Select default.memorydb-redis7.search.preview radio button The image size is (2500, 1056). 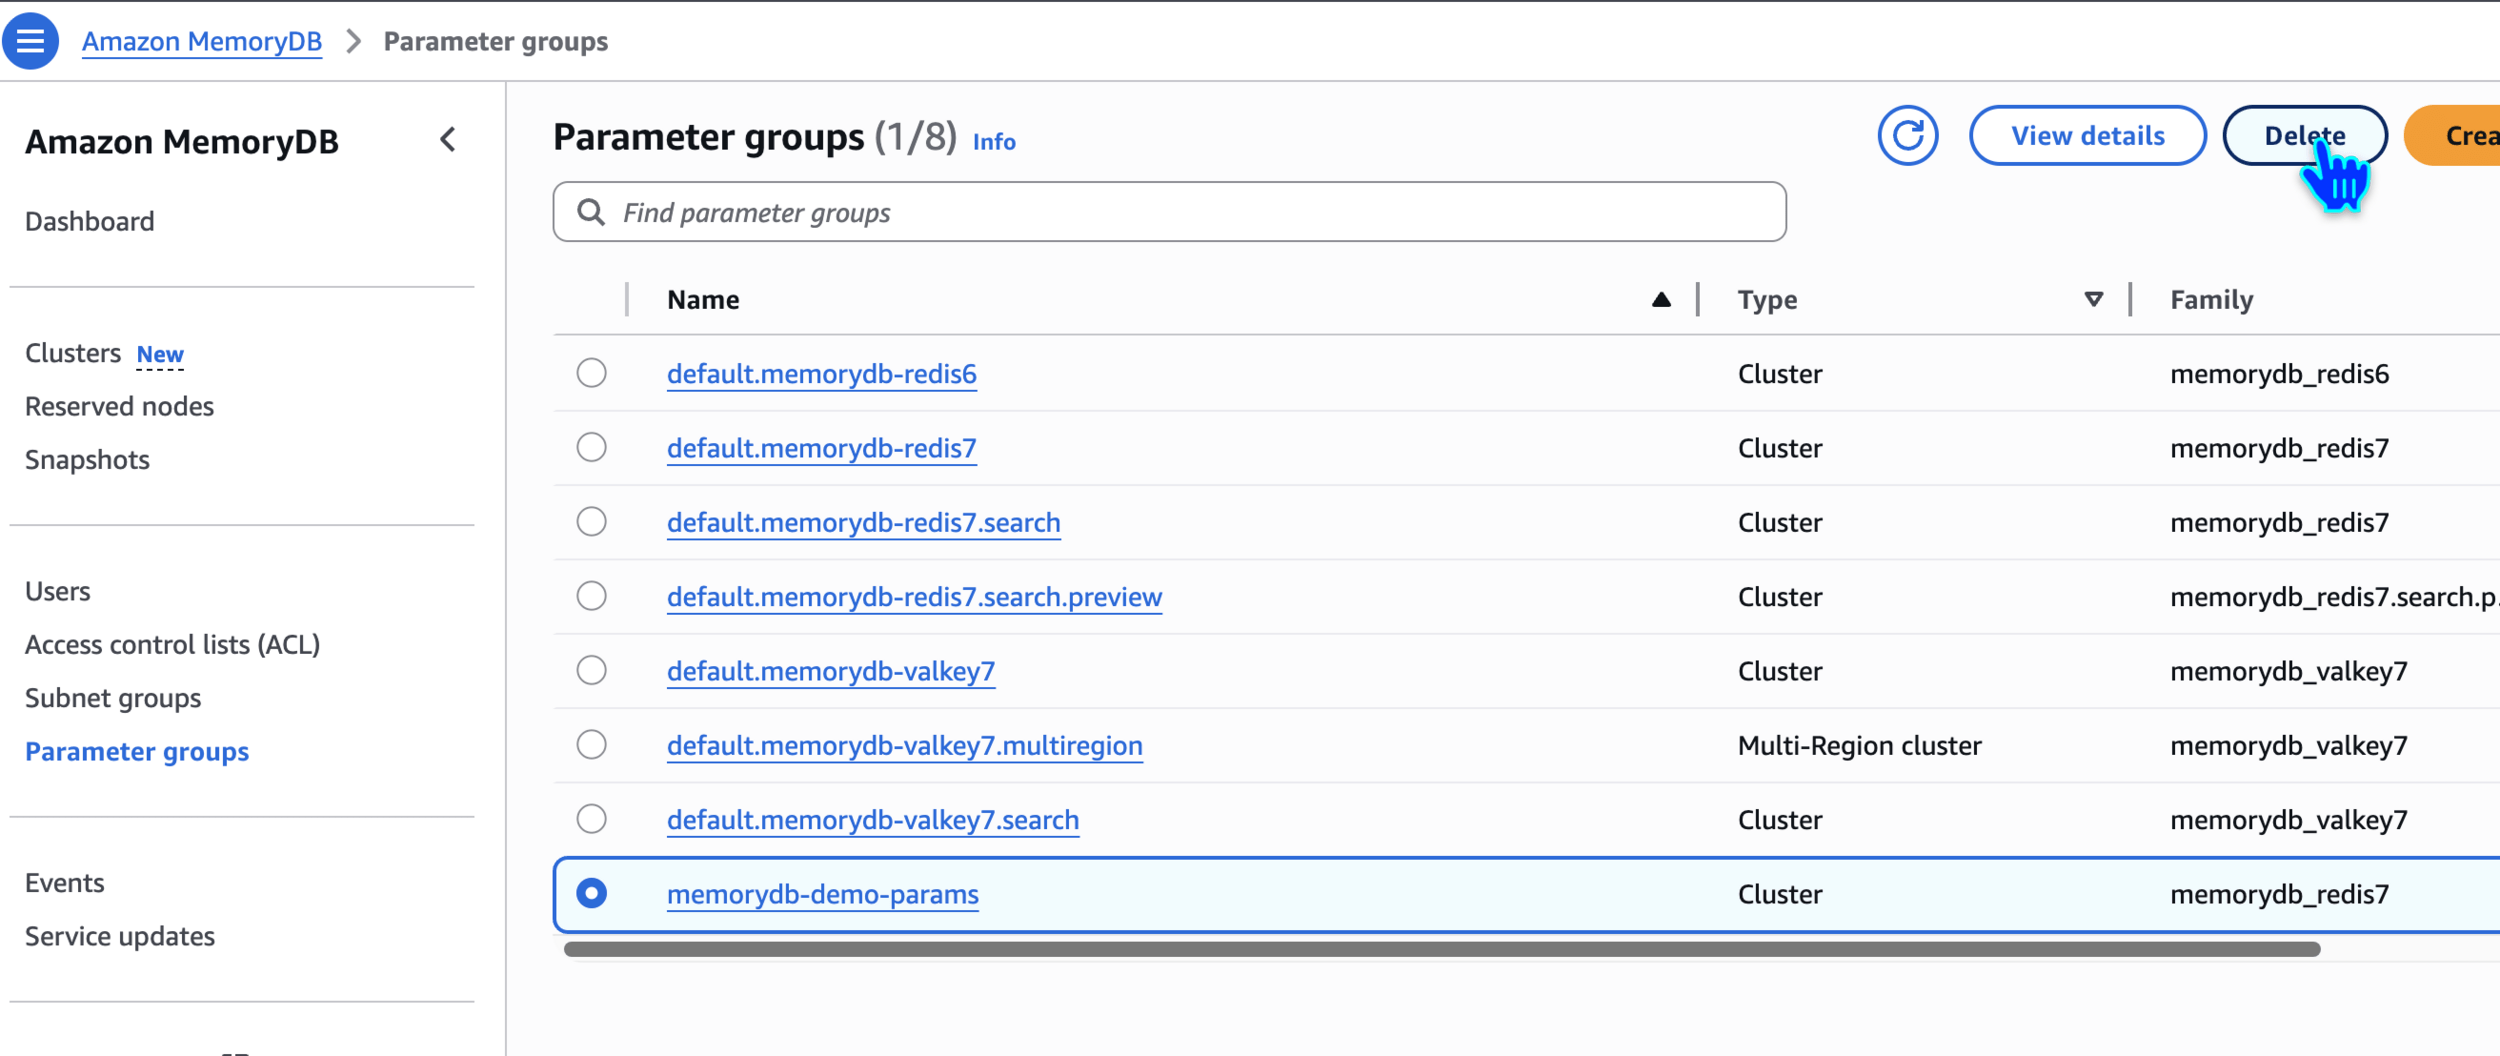click(592, 596)
